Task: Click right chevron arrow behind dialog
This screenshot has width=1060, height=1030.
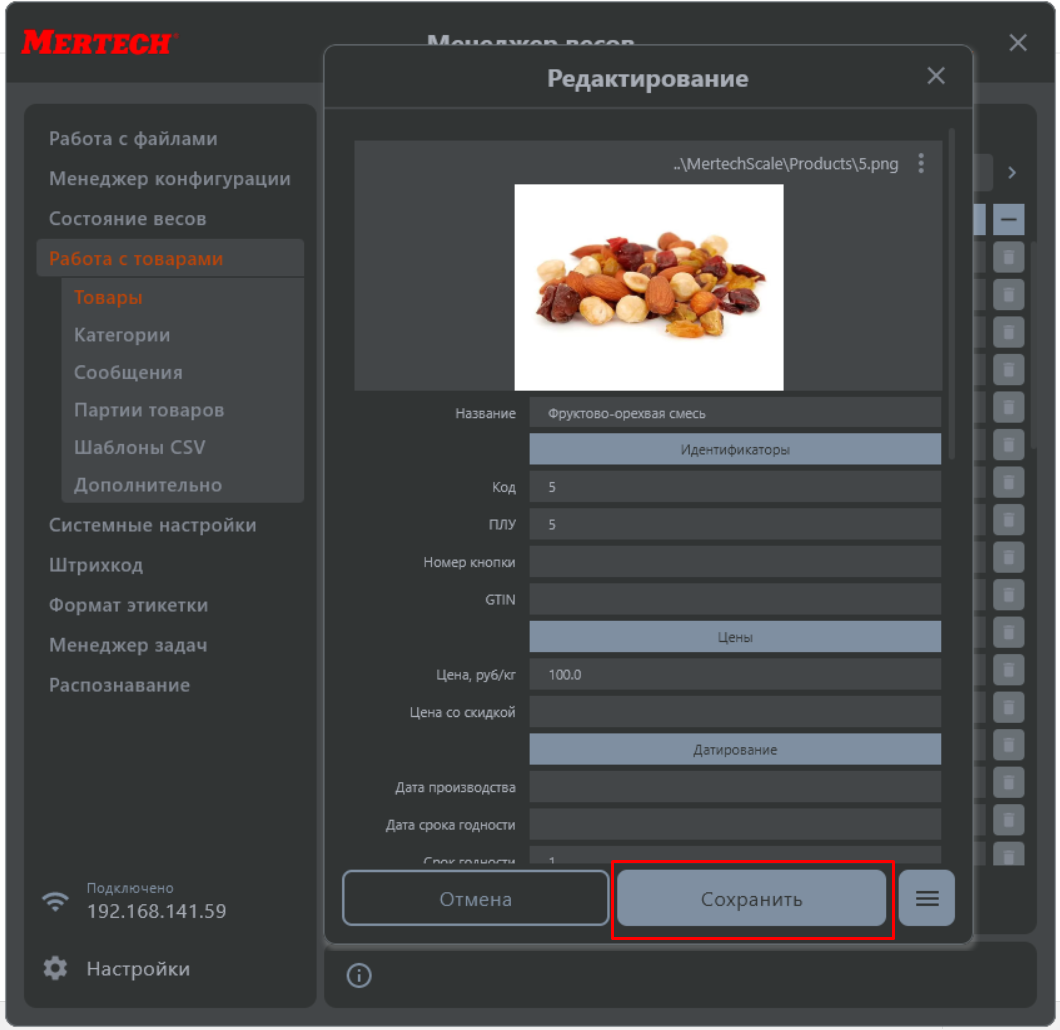Action: (1012, 173)
